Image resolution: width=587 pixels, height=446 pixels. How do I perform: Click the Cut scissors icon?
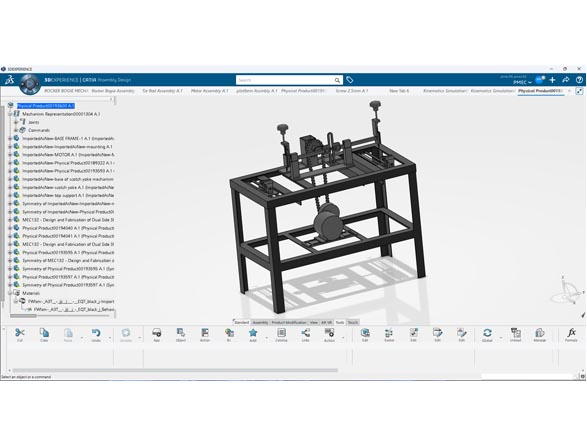pos(19,333)
